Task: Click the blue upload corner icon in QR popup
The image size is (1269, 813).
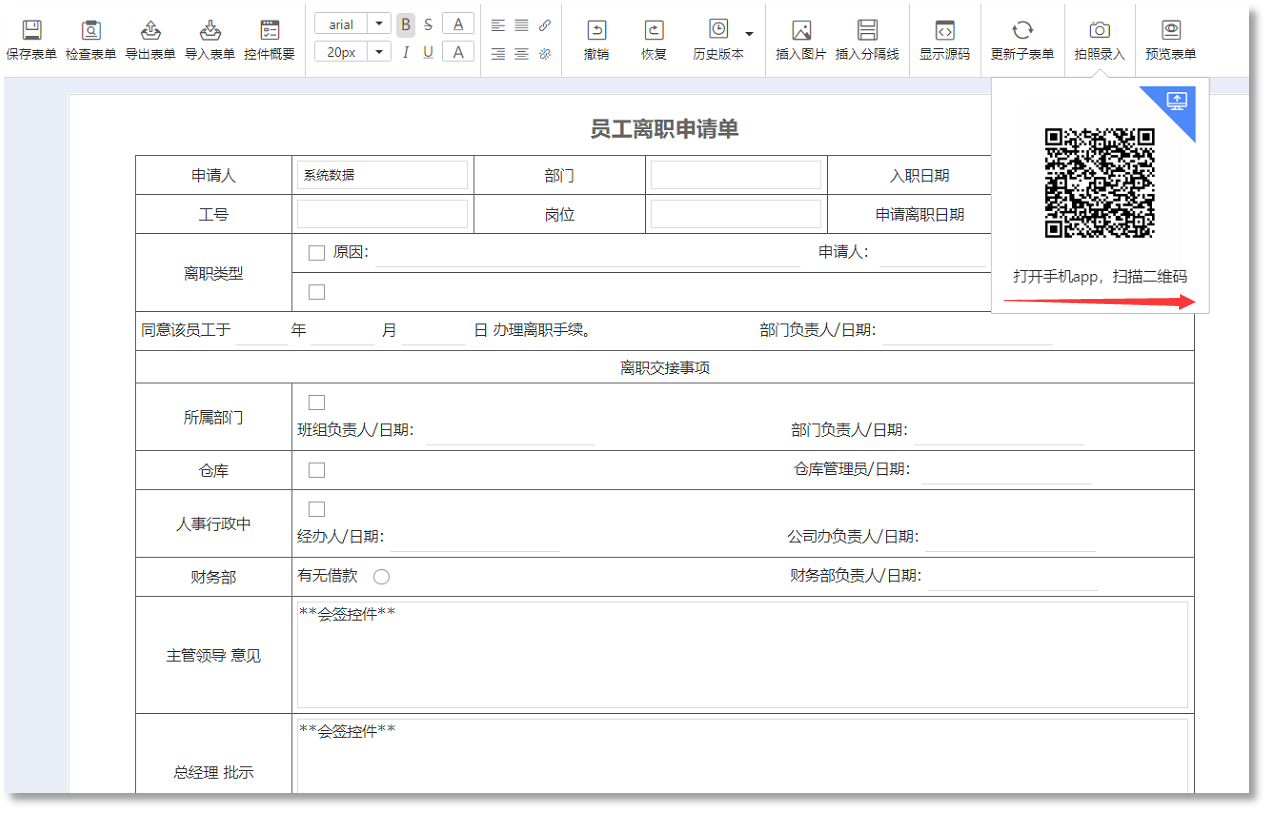Action: 1177,100
